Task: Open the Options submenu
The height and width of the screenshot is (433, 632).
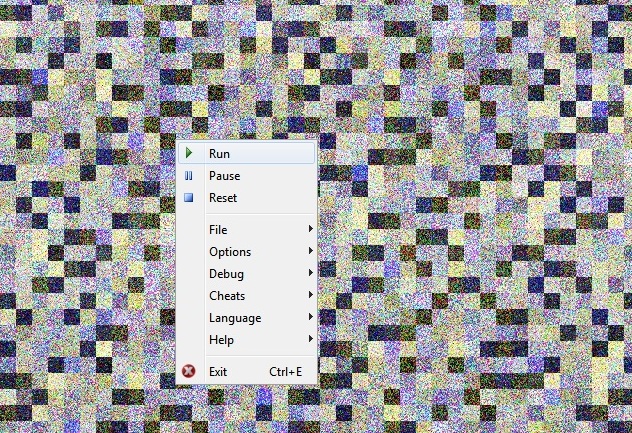Action: pyautogui.click(x=246, y=252)
